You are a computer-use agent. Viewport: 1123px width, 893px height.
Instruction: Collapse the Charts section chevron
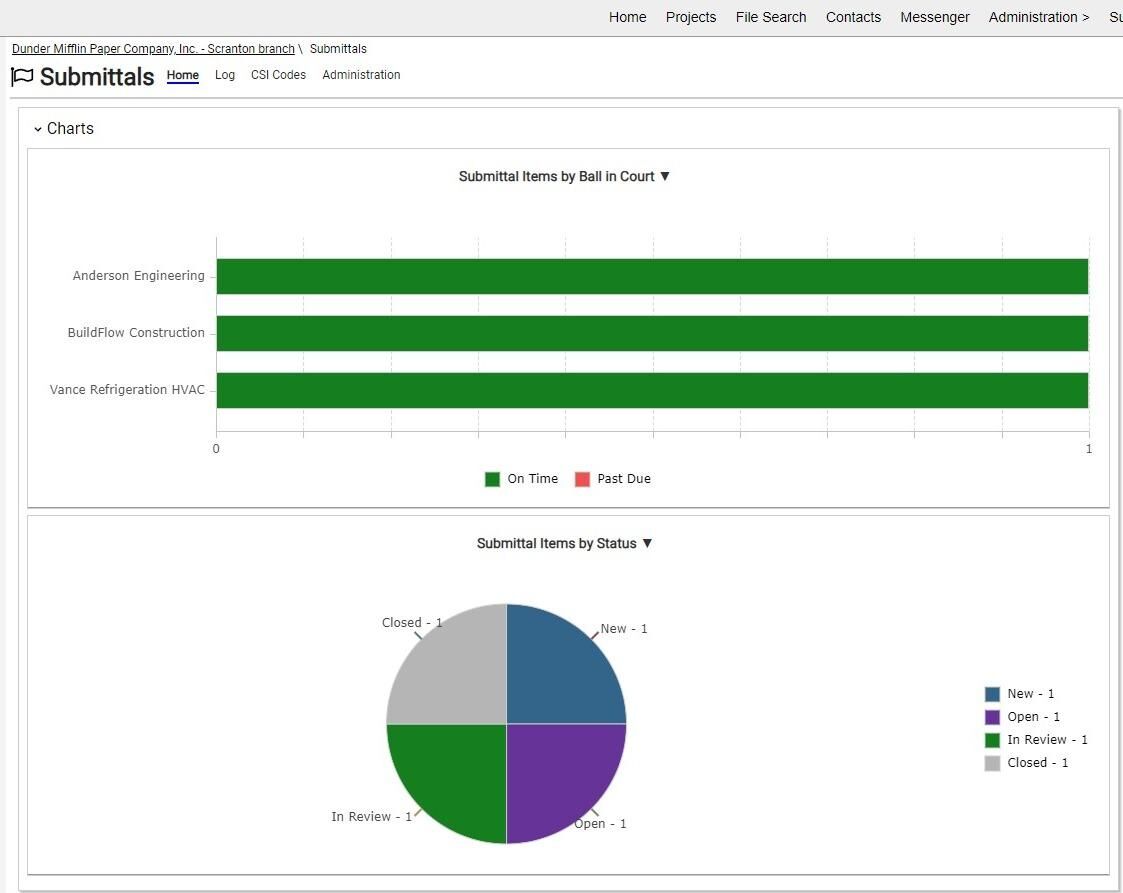tap(38, 130)
